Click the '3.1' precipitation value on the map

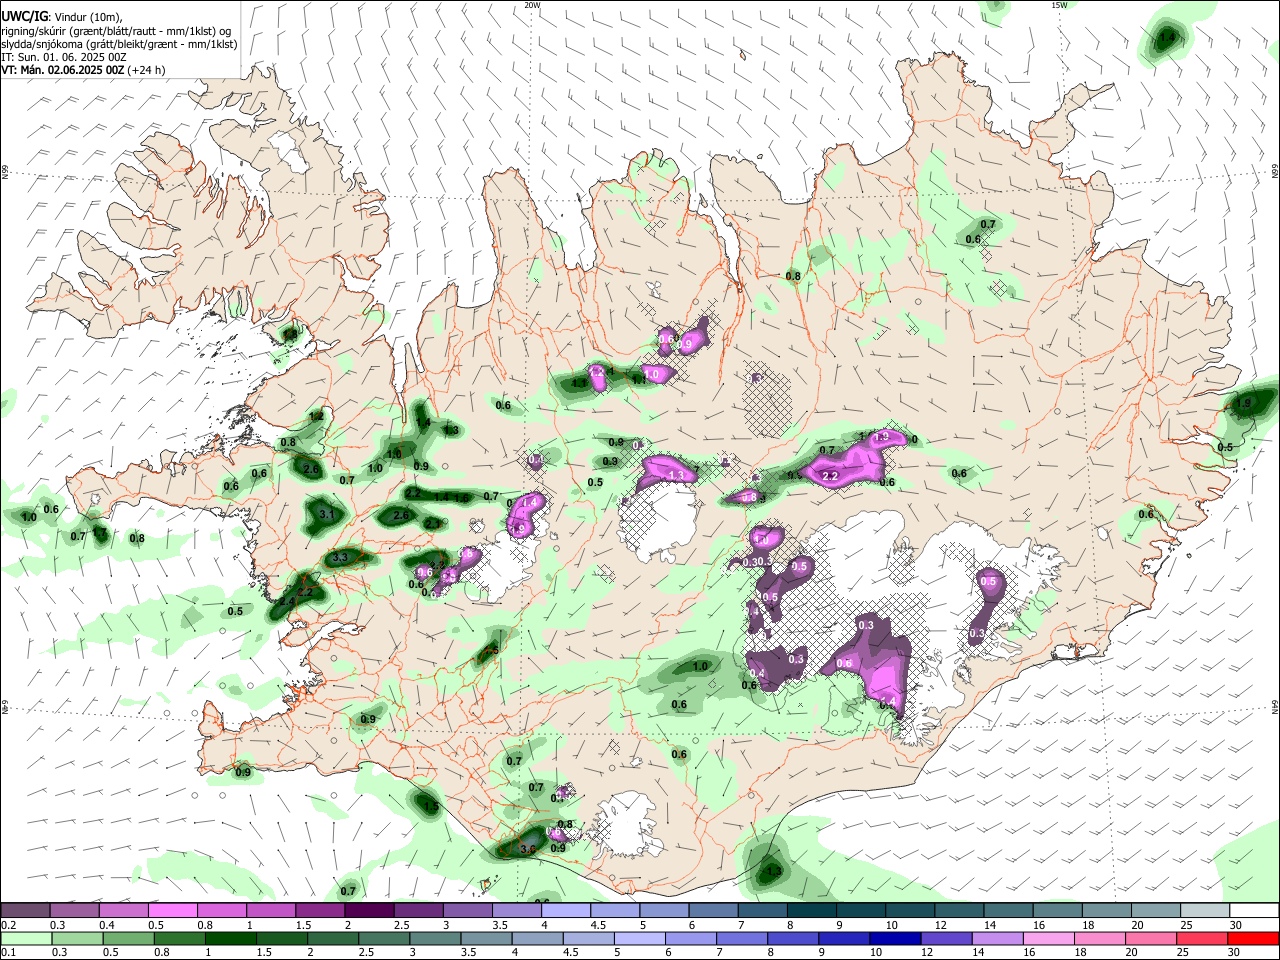[x=326, y=514]
